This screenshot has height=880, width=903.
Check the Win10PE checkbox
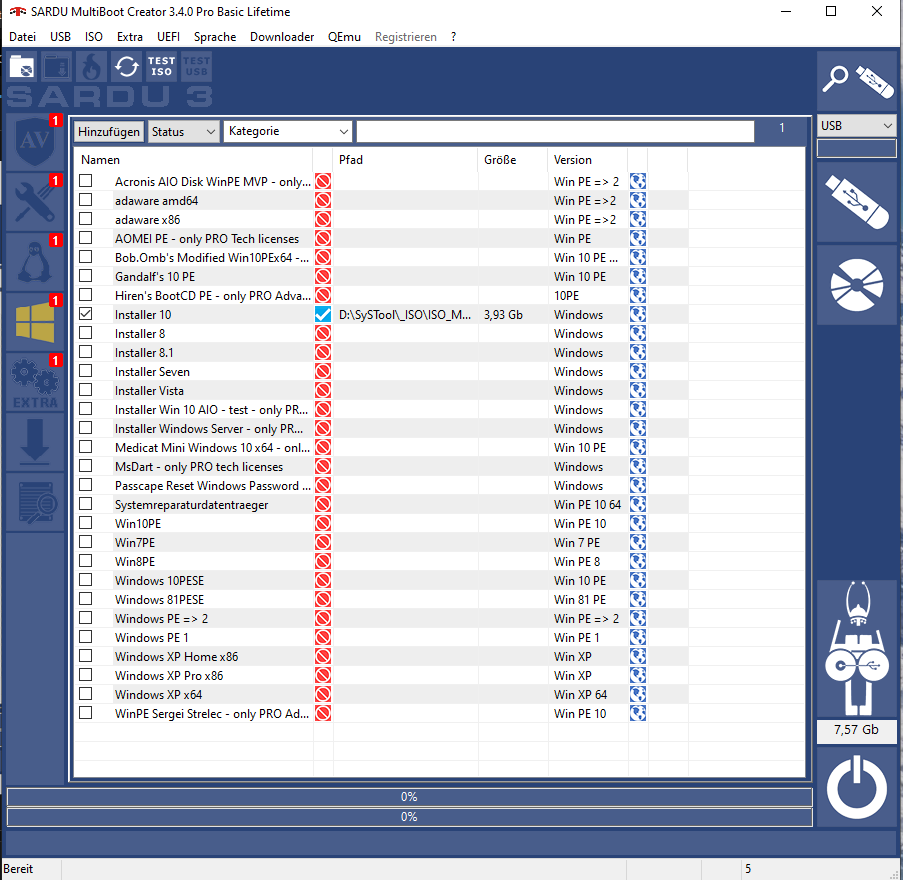coord(86,523)
